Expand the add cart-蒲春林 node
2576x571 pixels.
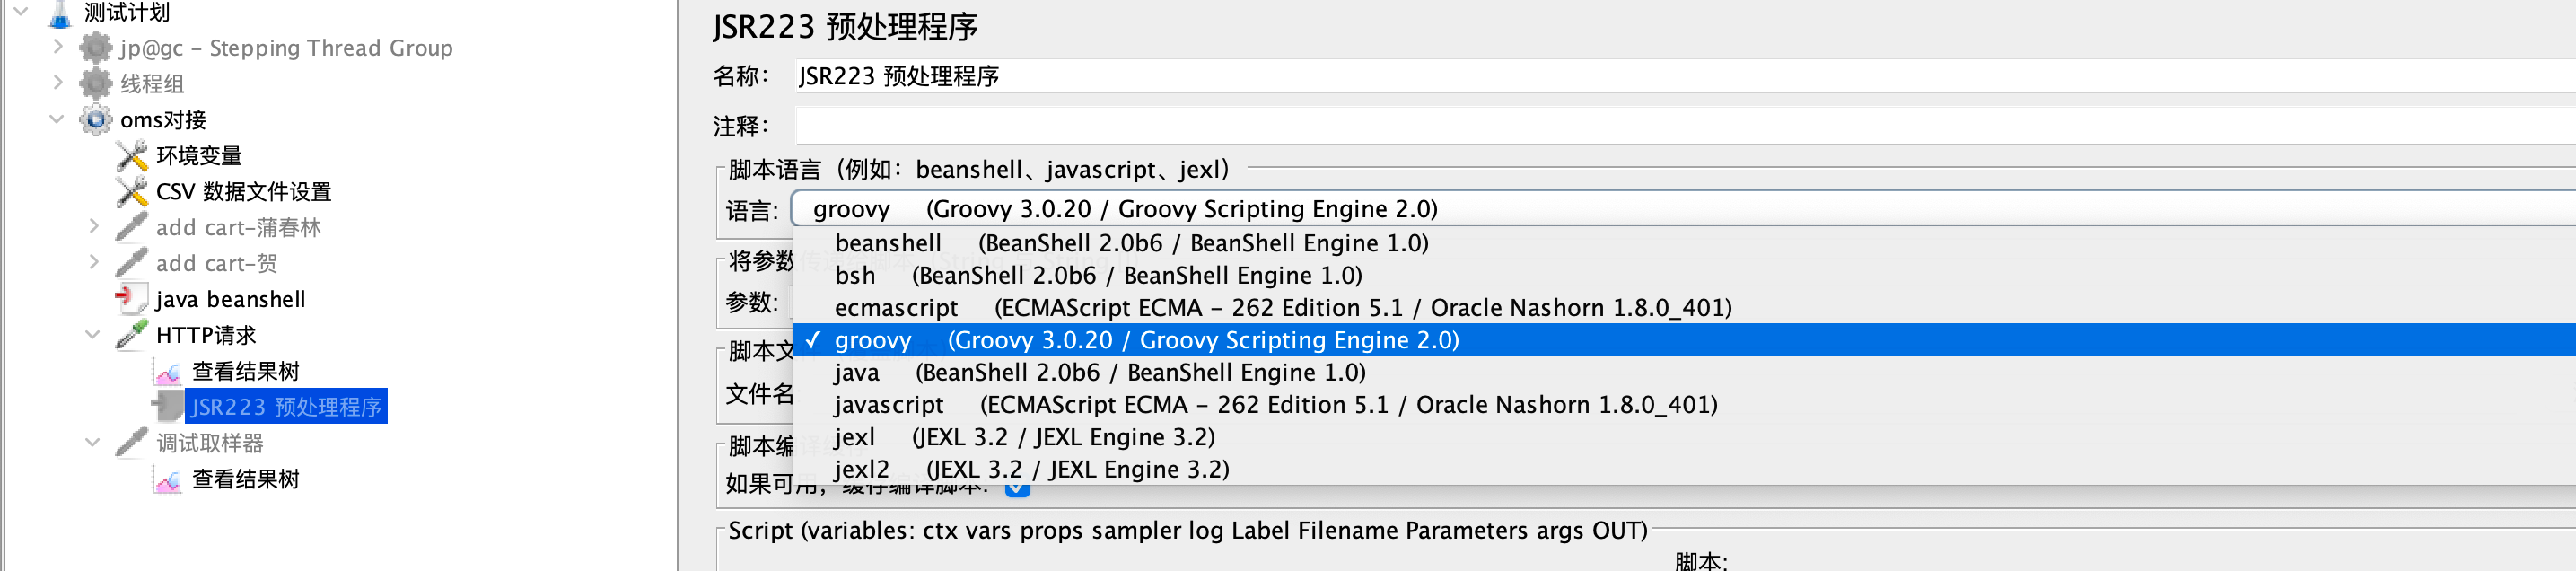tap(94, 227)
